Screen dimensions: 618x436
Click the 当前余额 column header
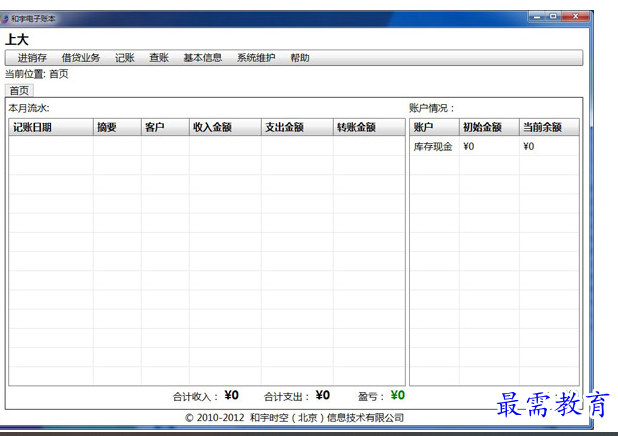tap(542, 127)
